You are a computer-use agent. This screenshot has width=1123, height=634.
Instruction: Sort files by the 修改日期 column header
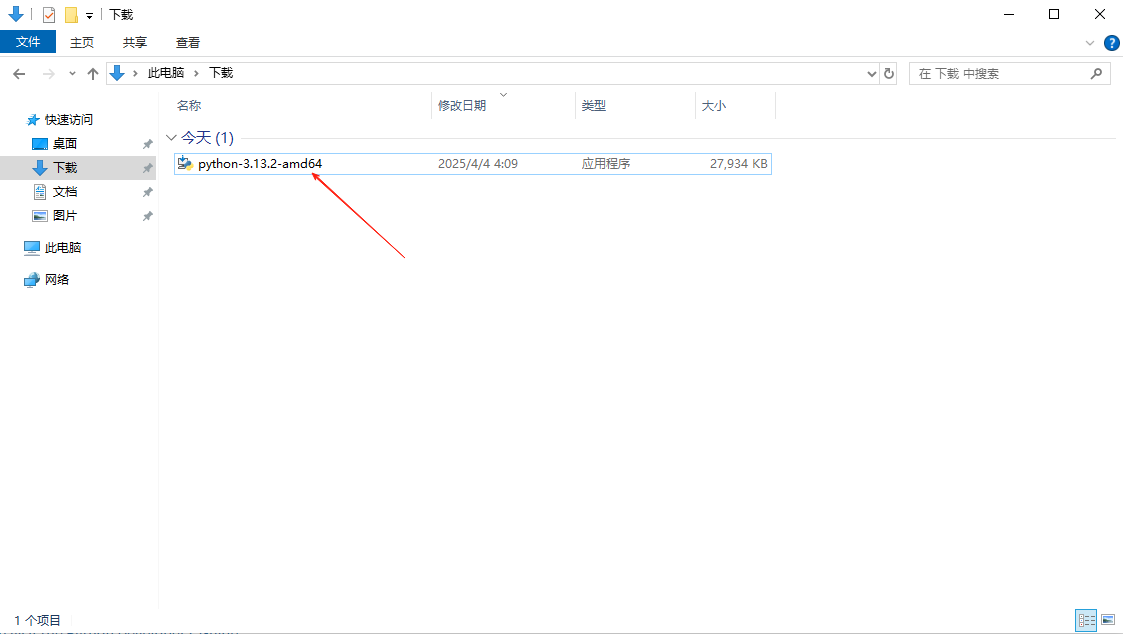462,106
